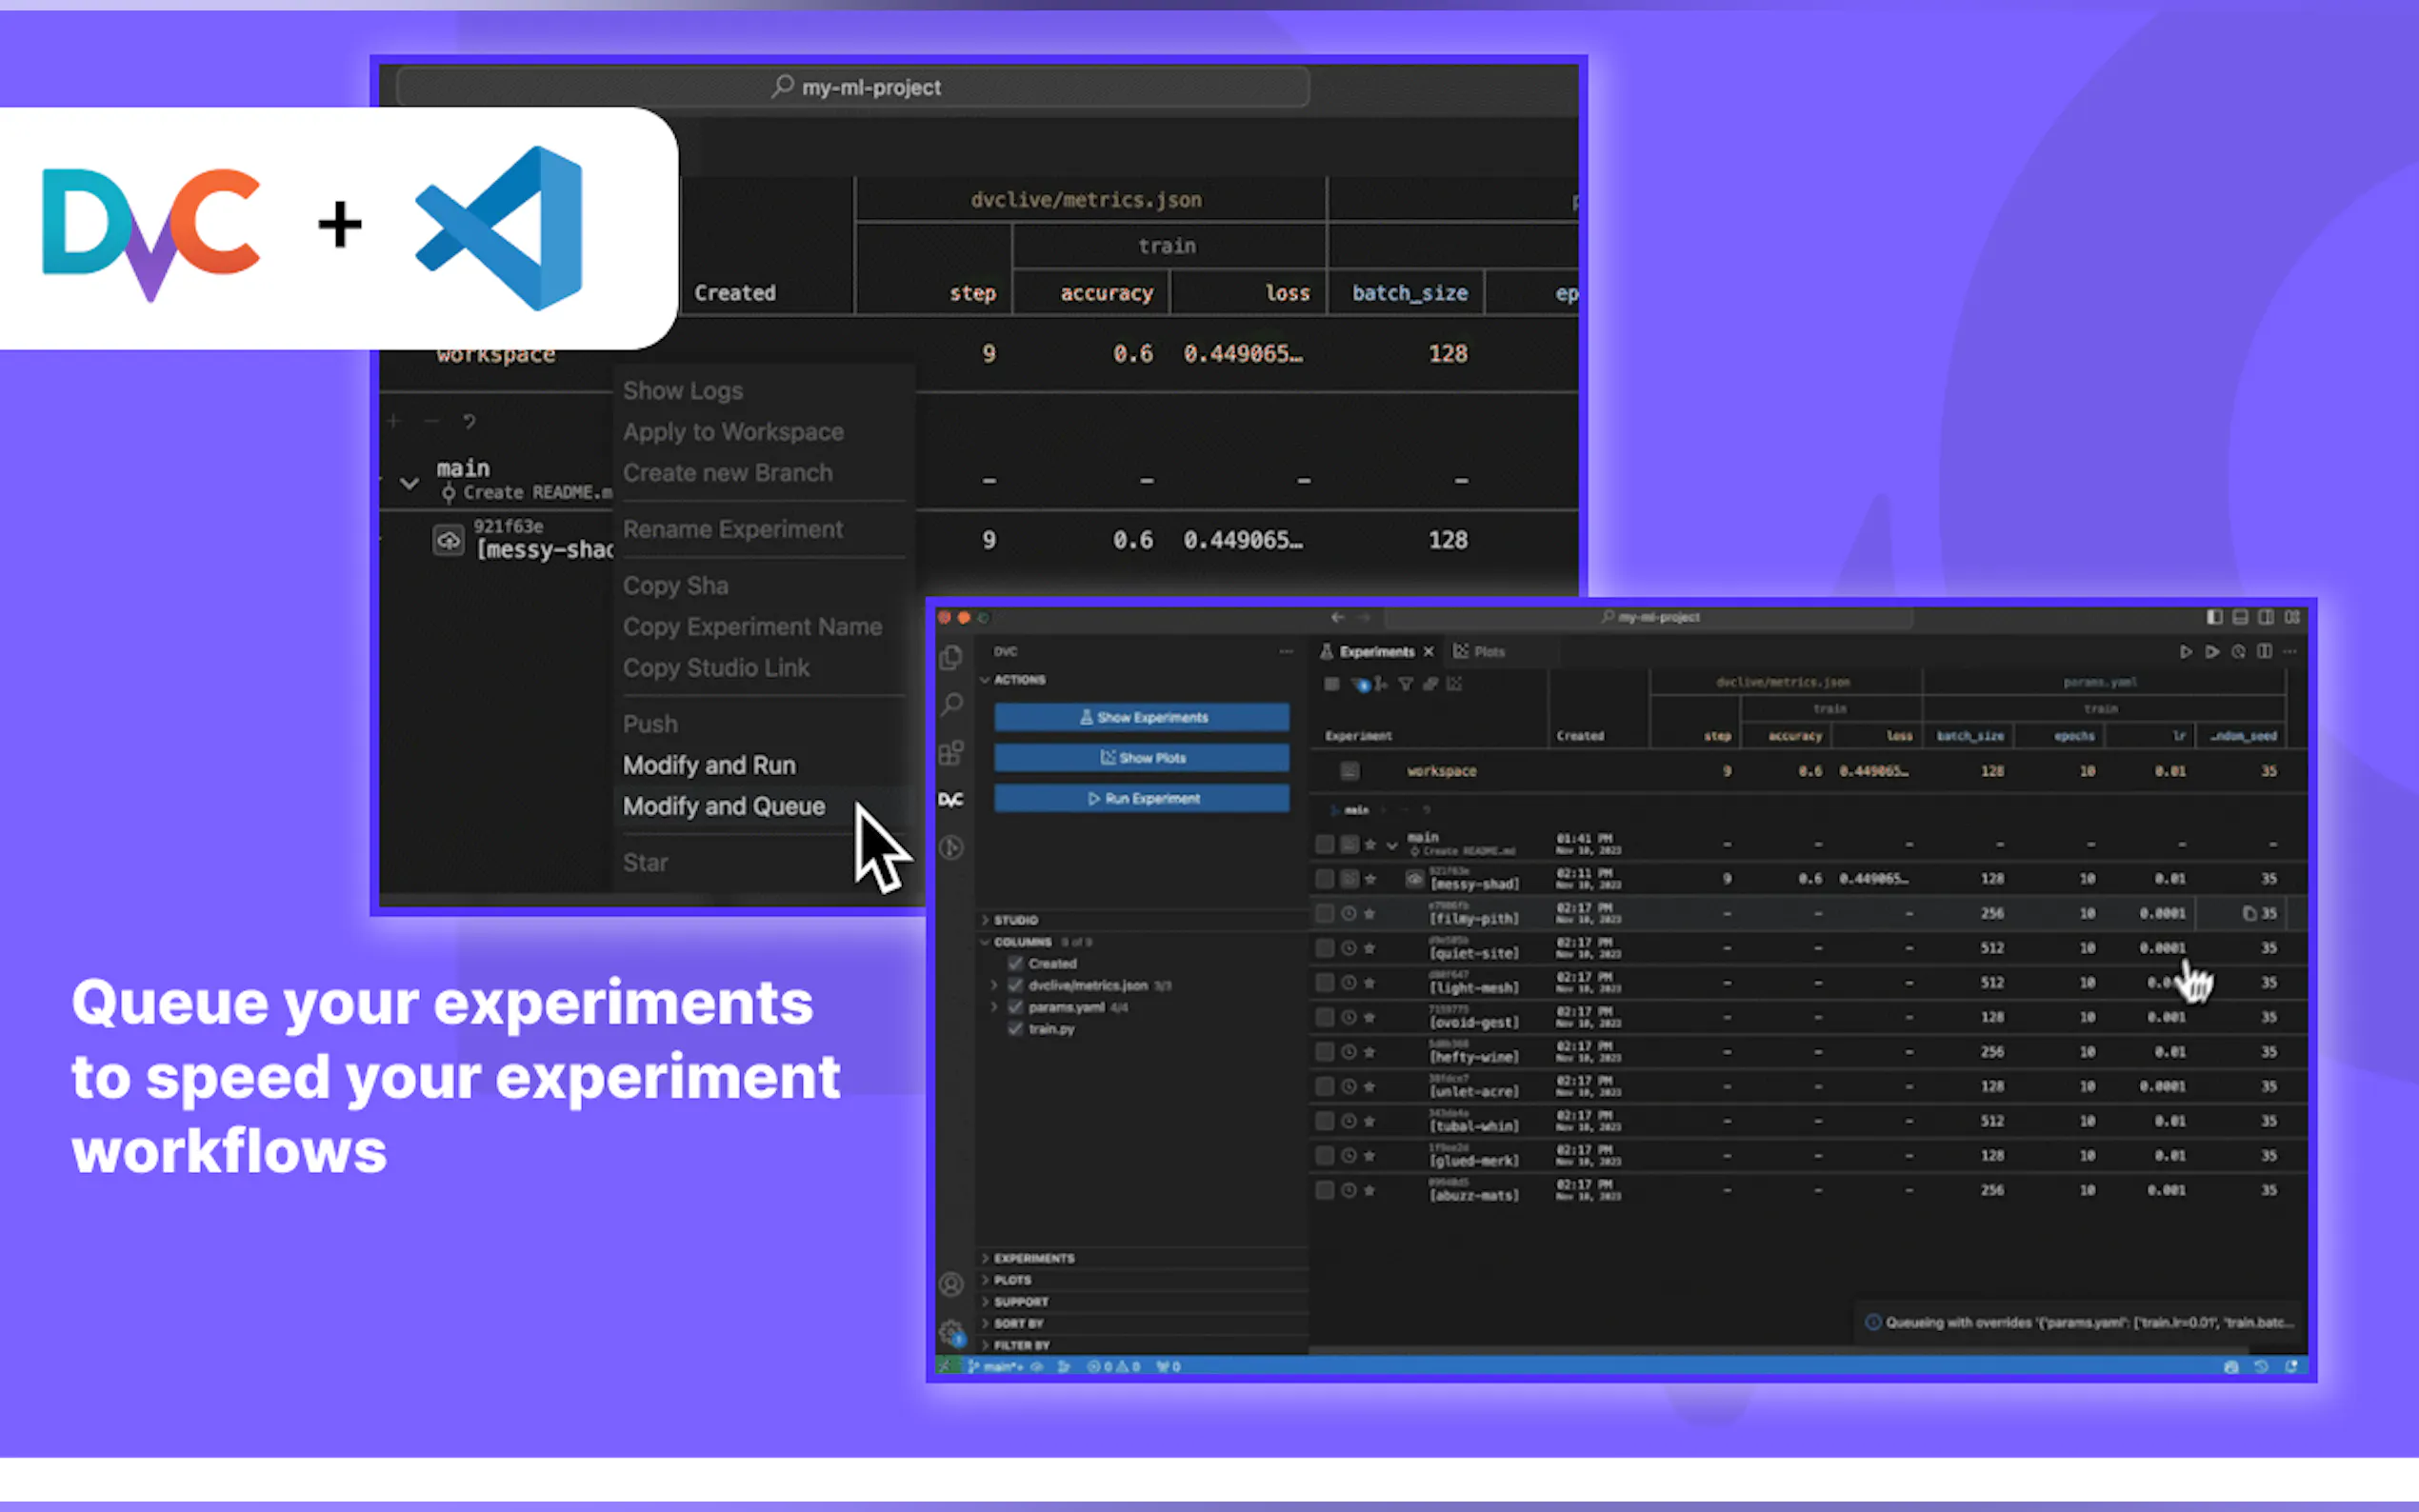Image resolution: width=2419 pixels, height=1512 pixels.
Task: Uncheck the Created column checkbox
Action: point(1016,964)
